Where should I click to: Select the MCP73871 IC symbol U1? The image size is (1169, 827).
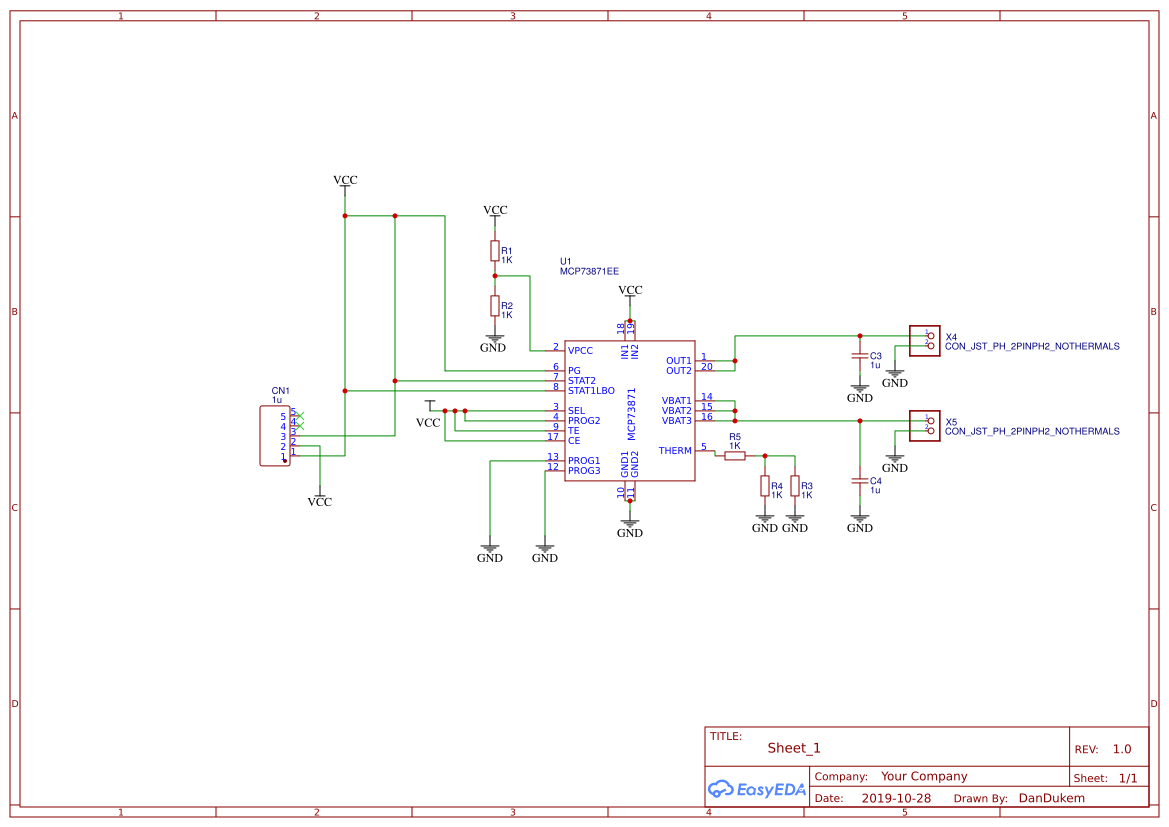pyautogui.click(x=630, y=410)
